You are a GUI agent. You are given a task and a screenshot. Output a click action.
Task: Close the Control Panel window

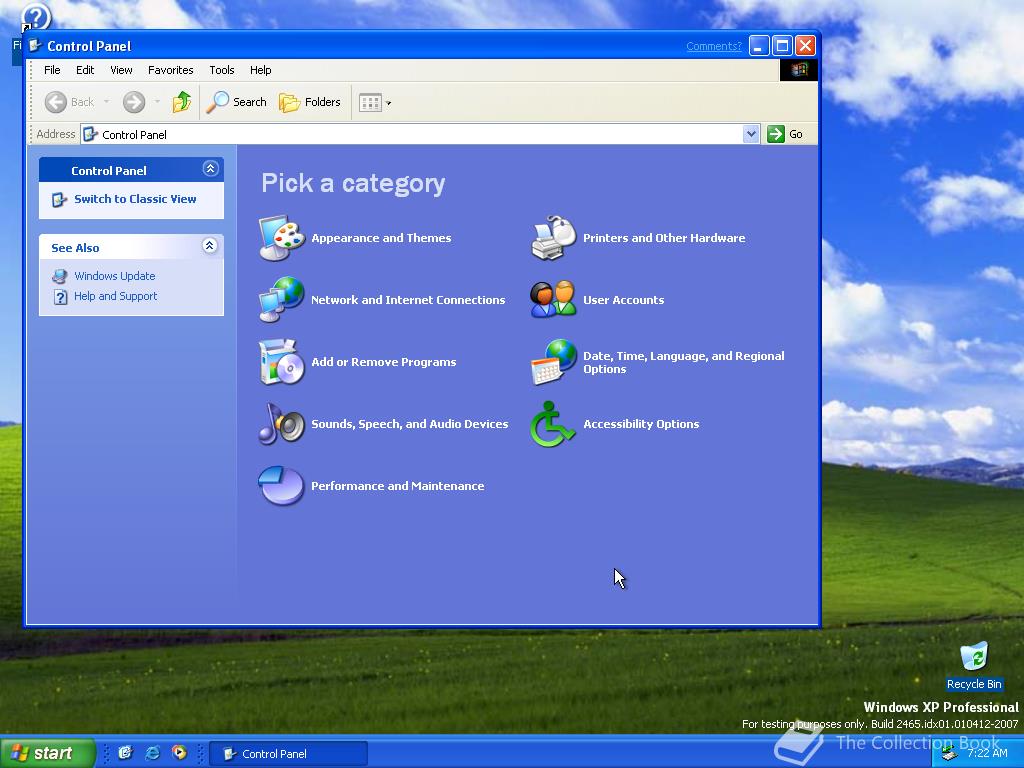point(806,46)
